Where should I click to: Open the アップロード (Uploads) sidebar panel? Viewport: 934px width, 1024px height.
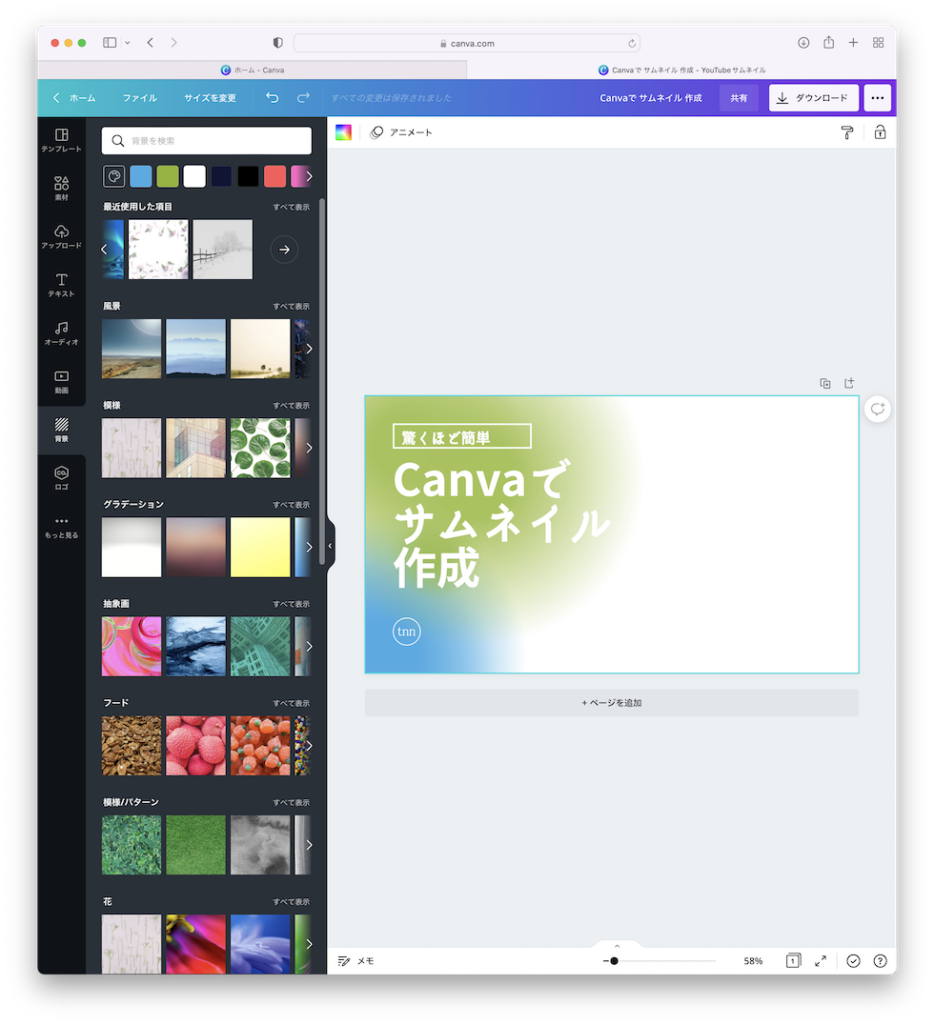[x=61, y=237]
